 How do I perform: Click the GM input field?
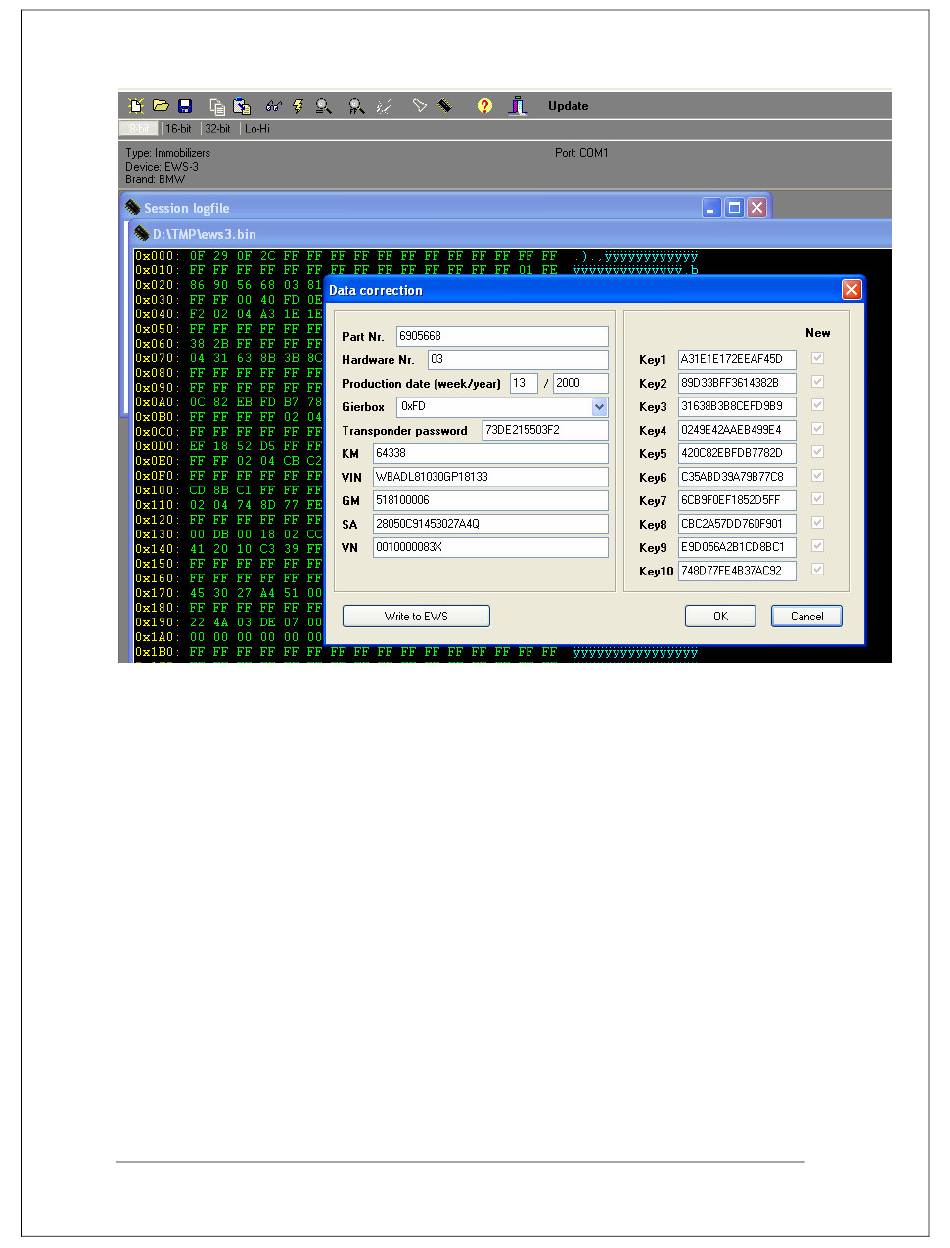[491, 501]
